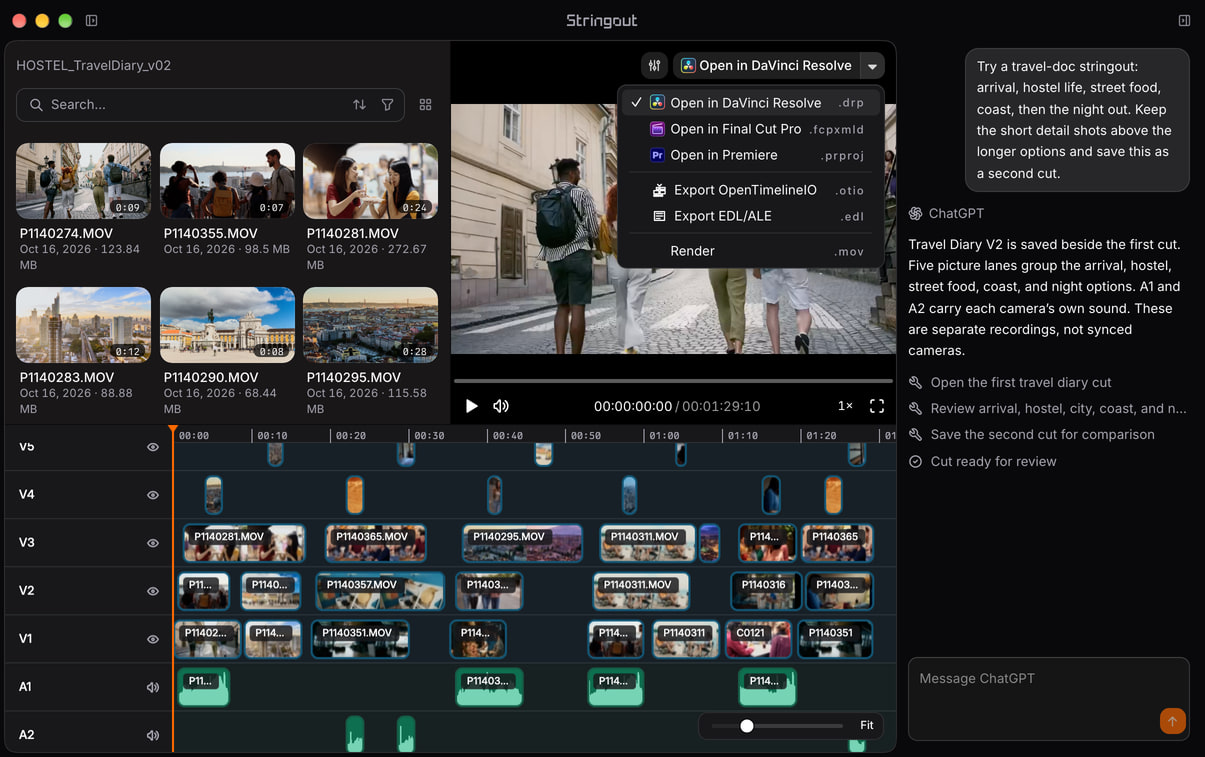Viewport: 1205px width, 757px height.
Task: Enter fullscreen viewer mode
Action: [877, 406]
